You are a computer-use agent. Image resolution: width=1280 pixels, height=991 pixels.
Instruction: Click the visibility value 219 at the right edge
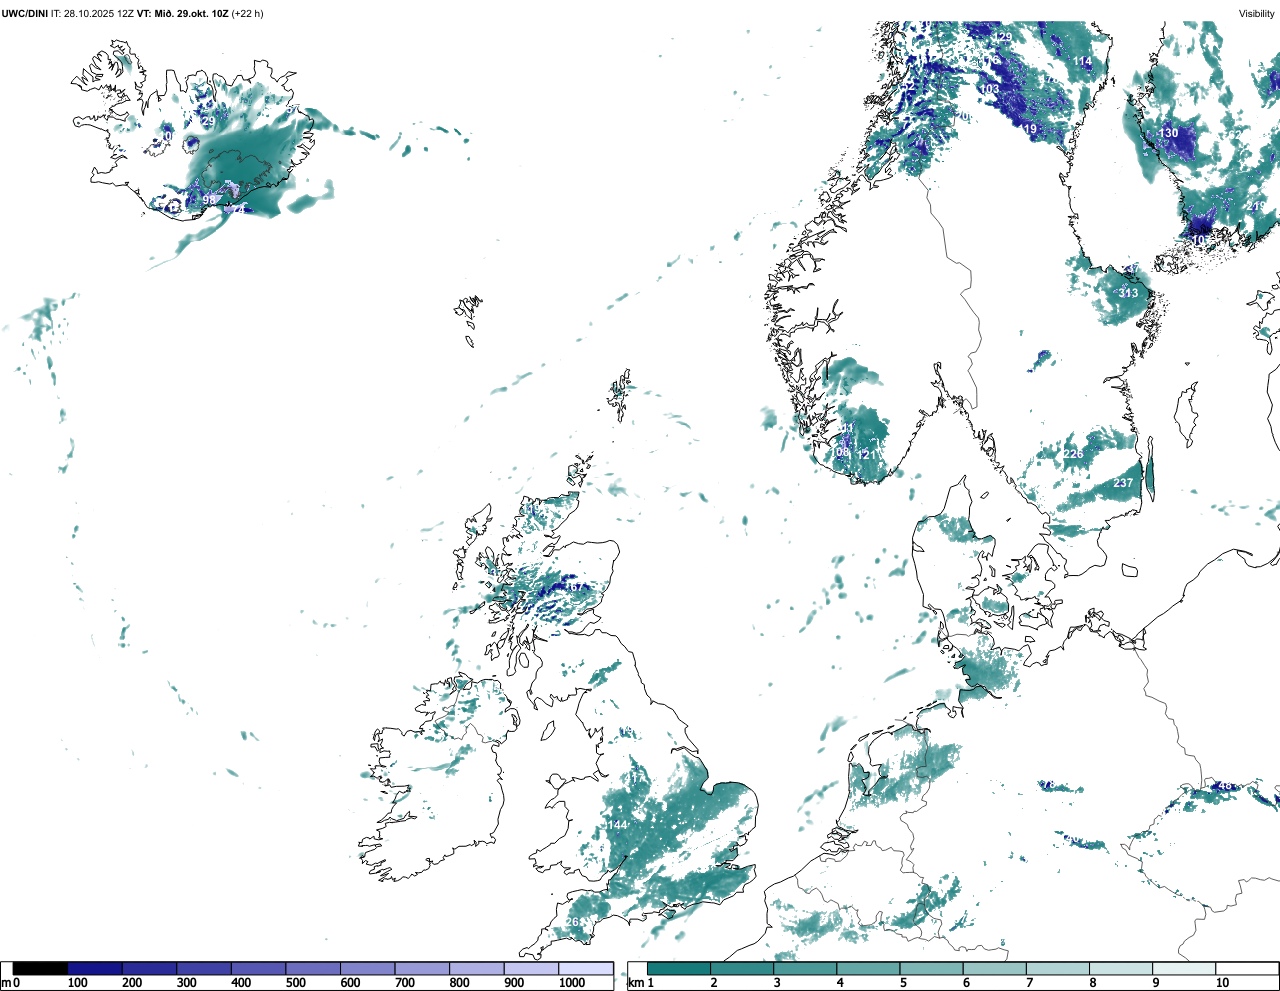(x=1256, y=206)
